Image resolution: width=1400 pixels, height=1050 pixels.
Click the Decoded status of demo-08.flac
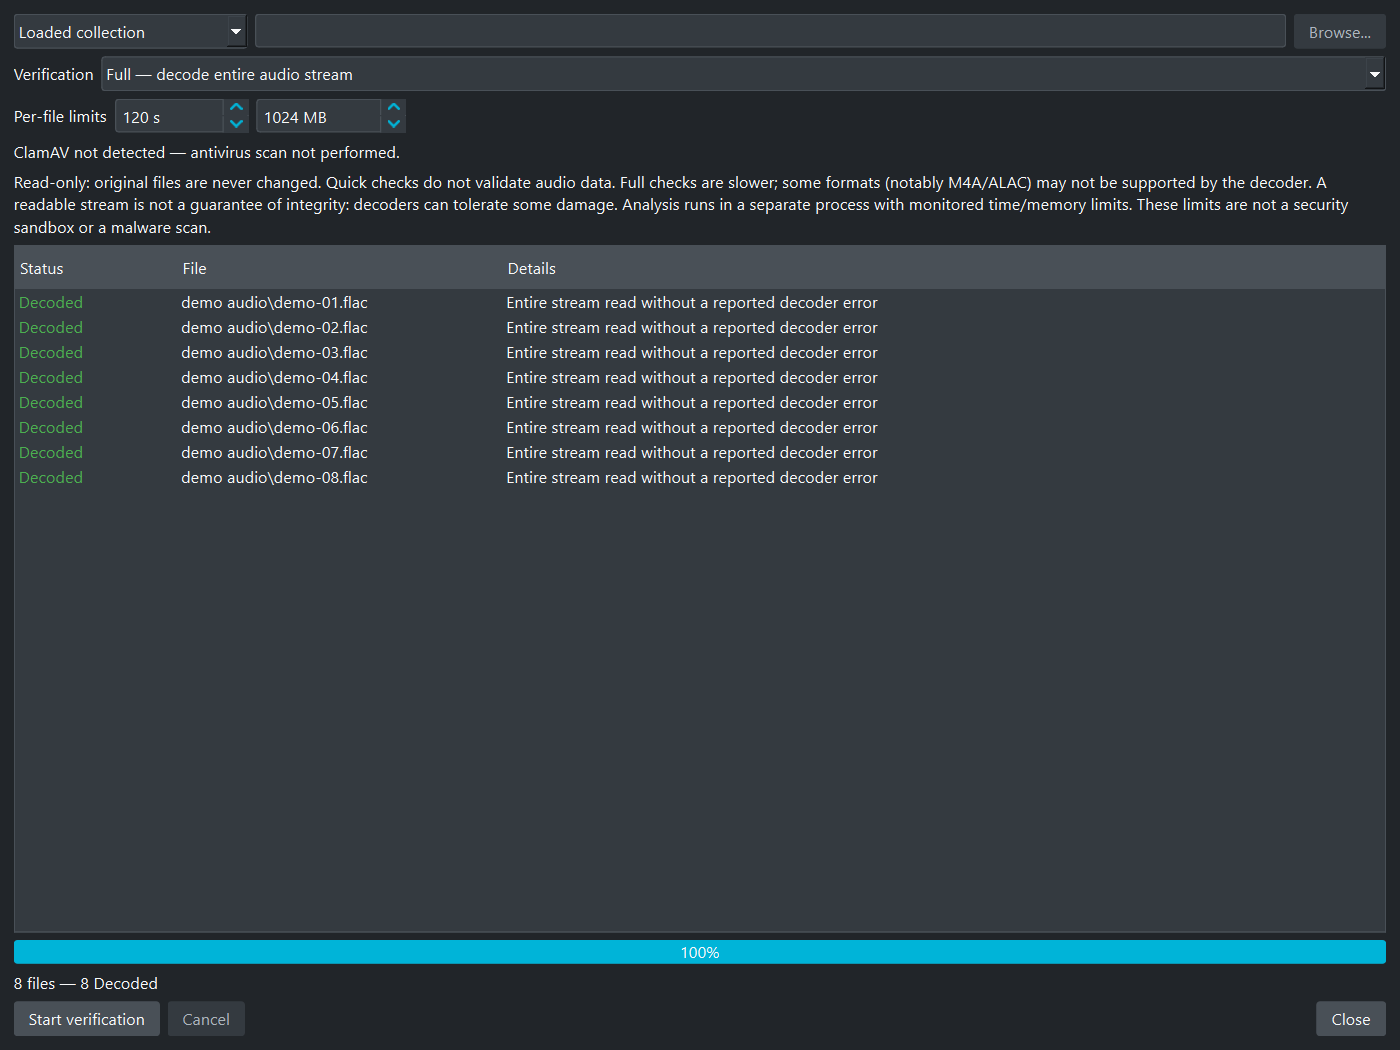tap(51, 477)
